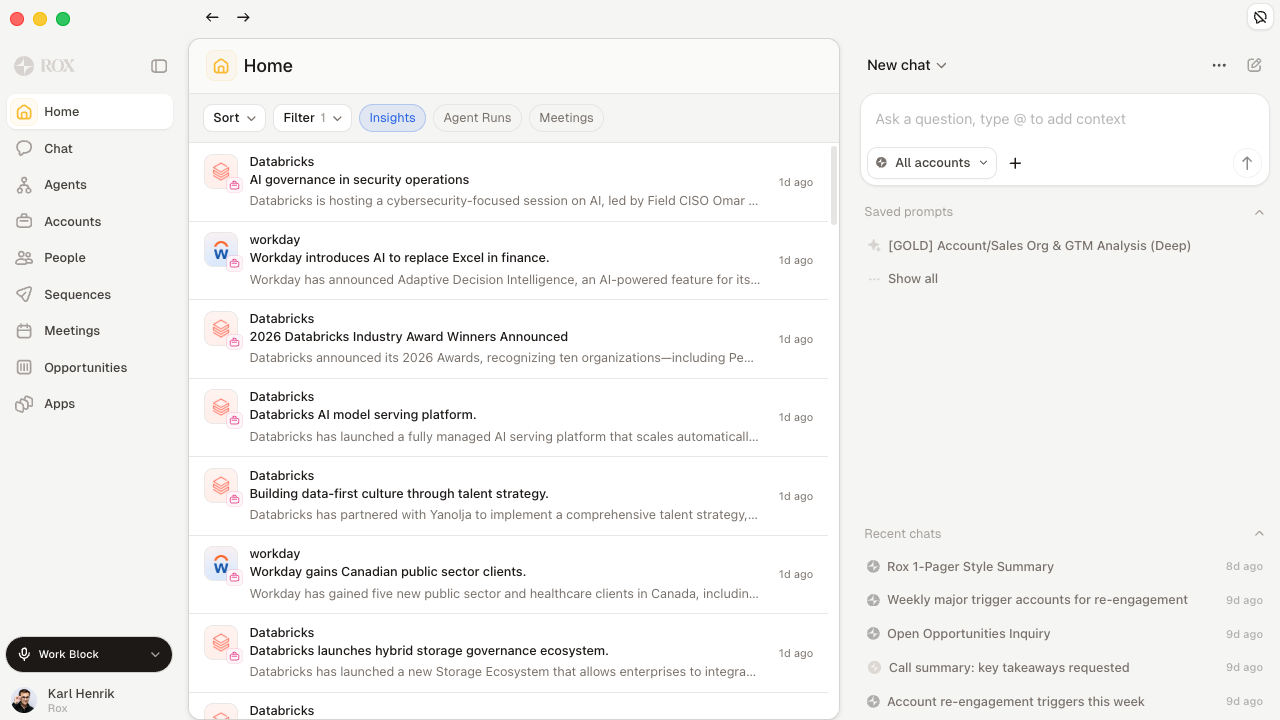Click Databricks logo on AI model serving row
Screen dimensions: 1280x720
tap(221, 406)
